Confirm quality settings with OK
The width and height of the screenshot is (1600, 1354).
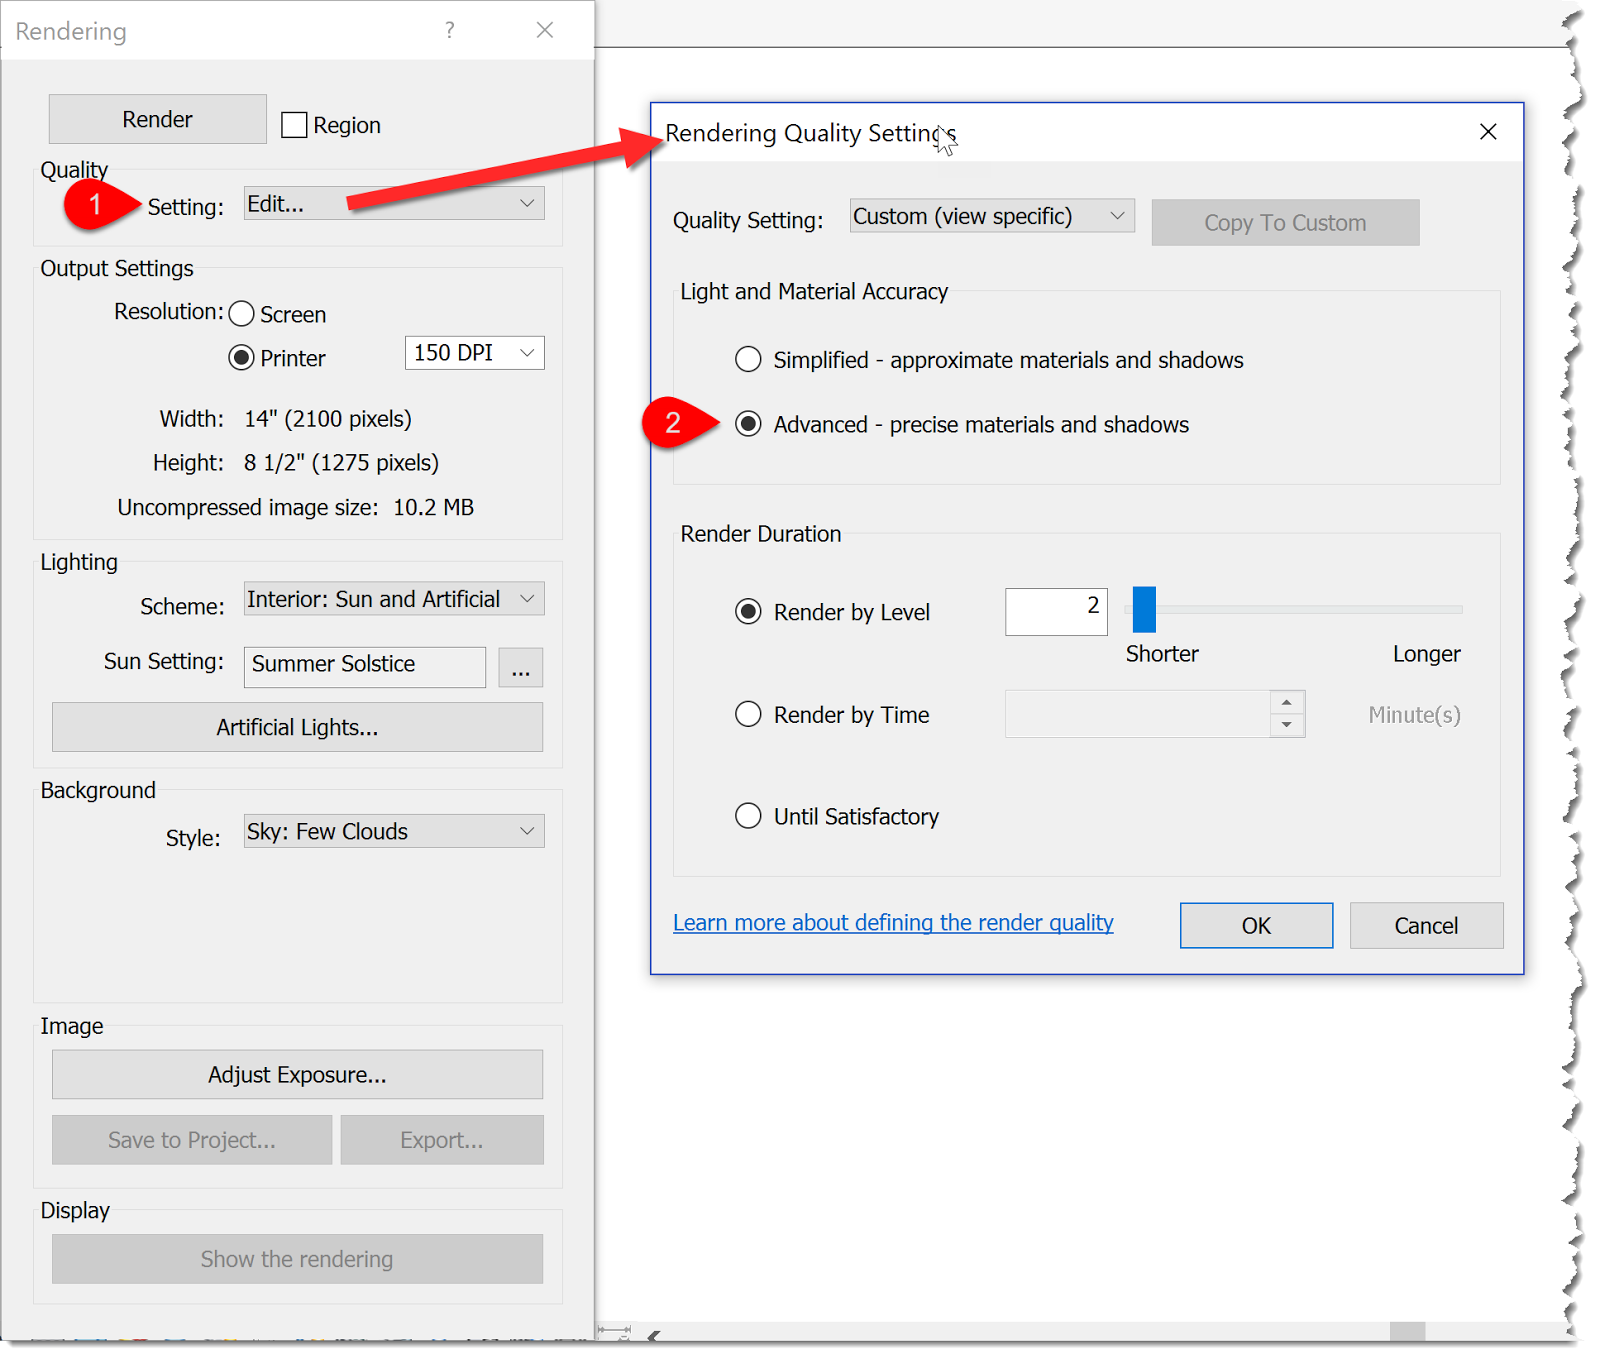click(1256, 926)
